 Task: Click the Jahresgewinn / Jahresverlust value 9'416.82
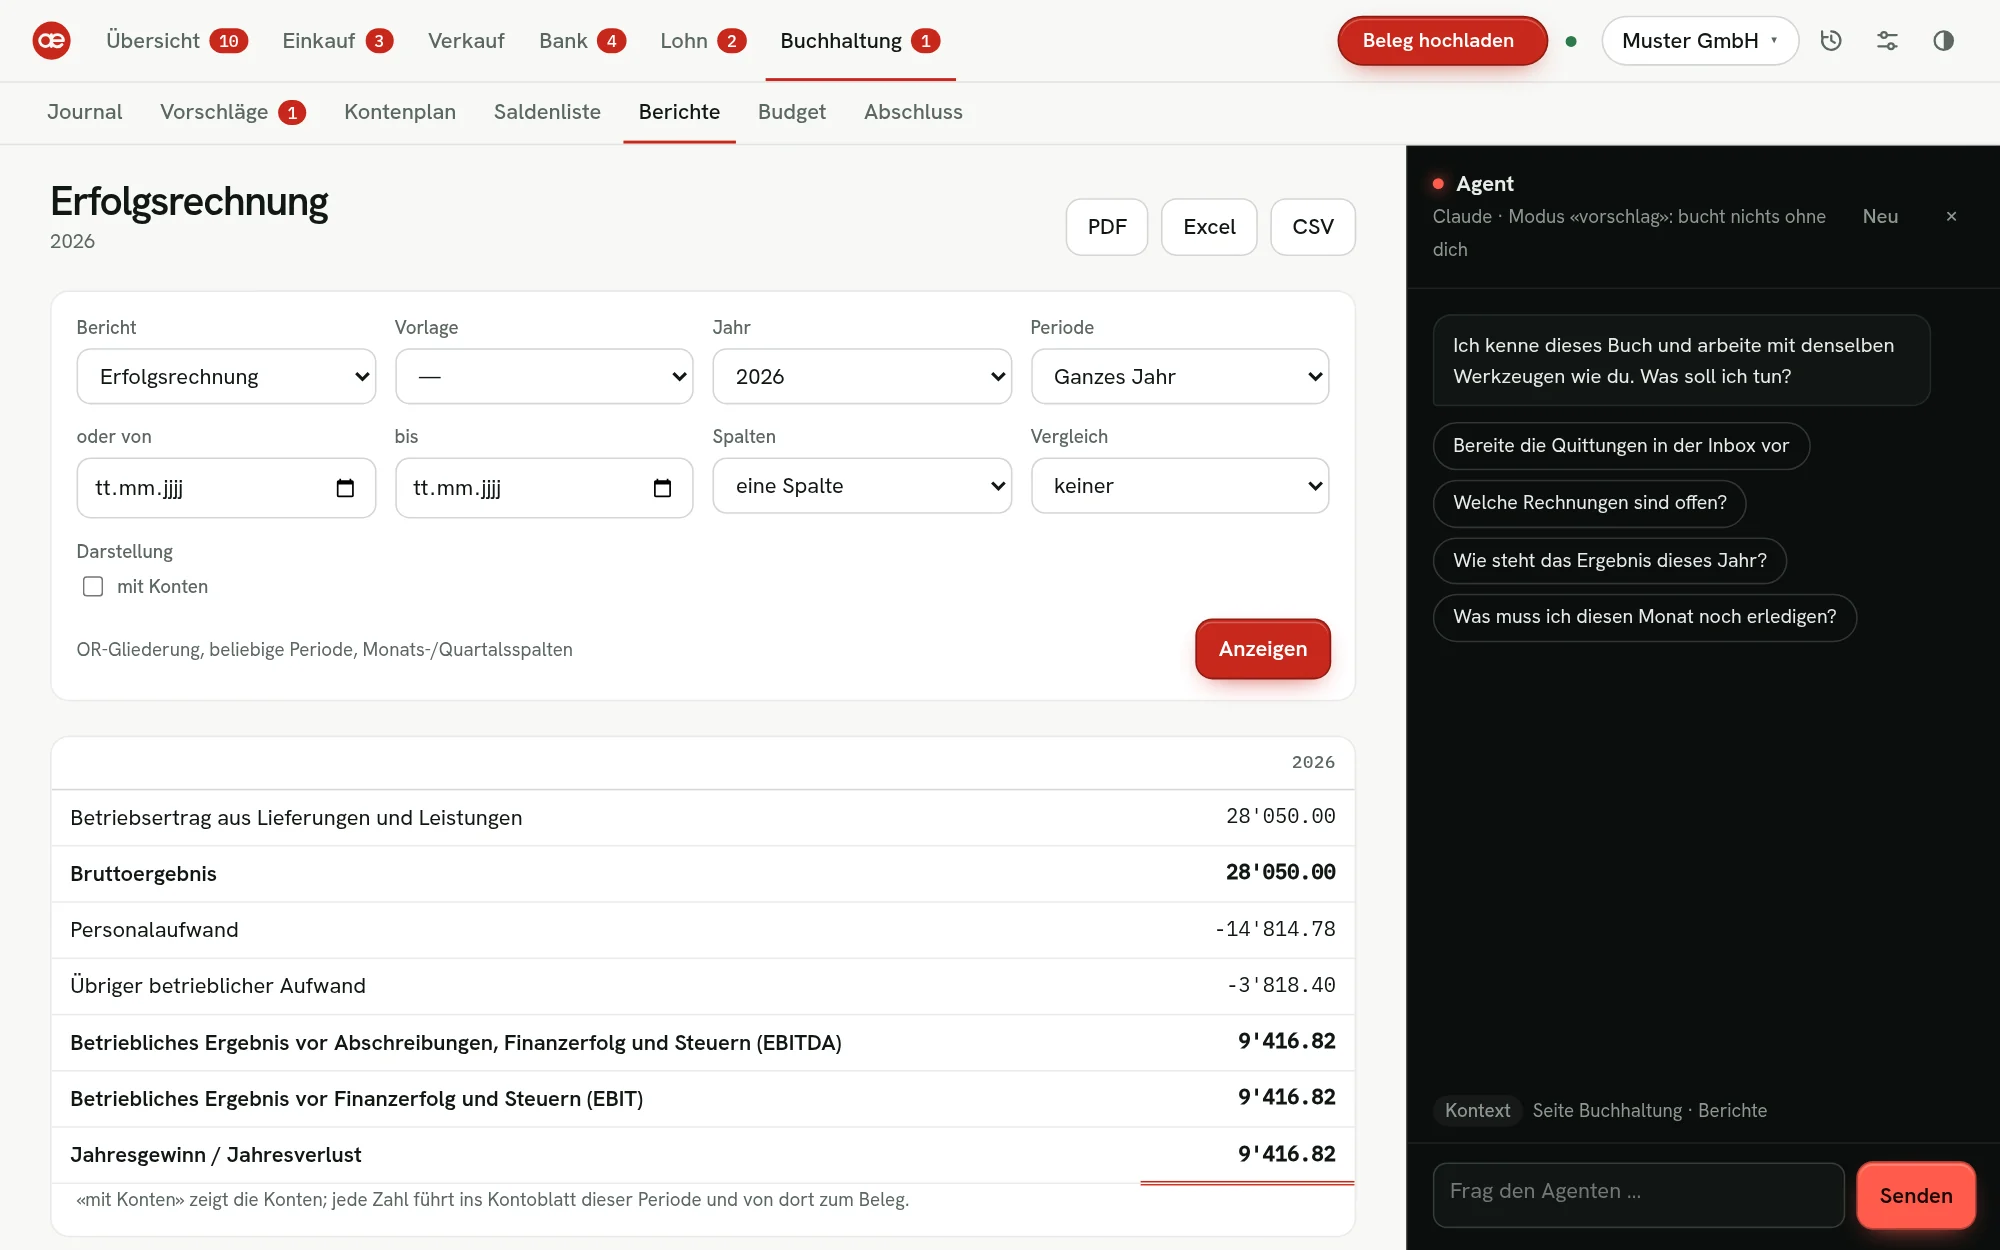(1286, 1155)
